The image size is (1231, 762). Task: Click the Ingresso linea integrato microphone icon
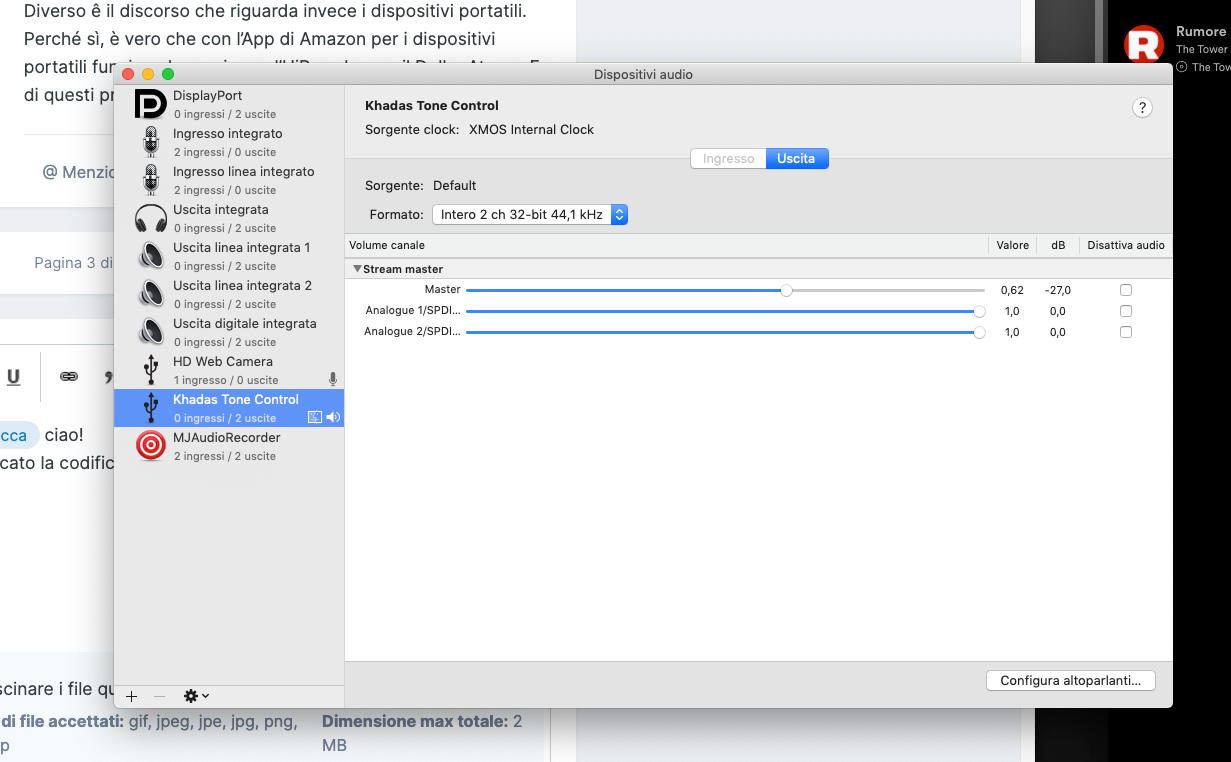point(151,180)
